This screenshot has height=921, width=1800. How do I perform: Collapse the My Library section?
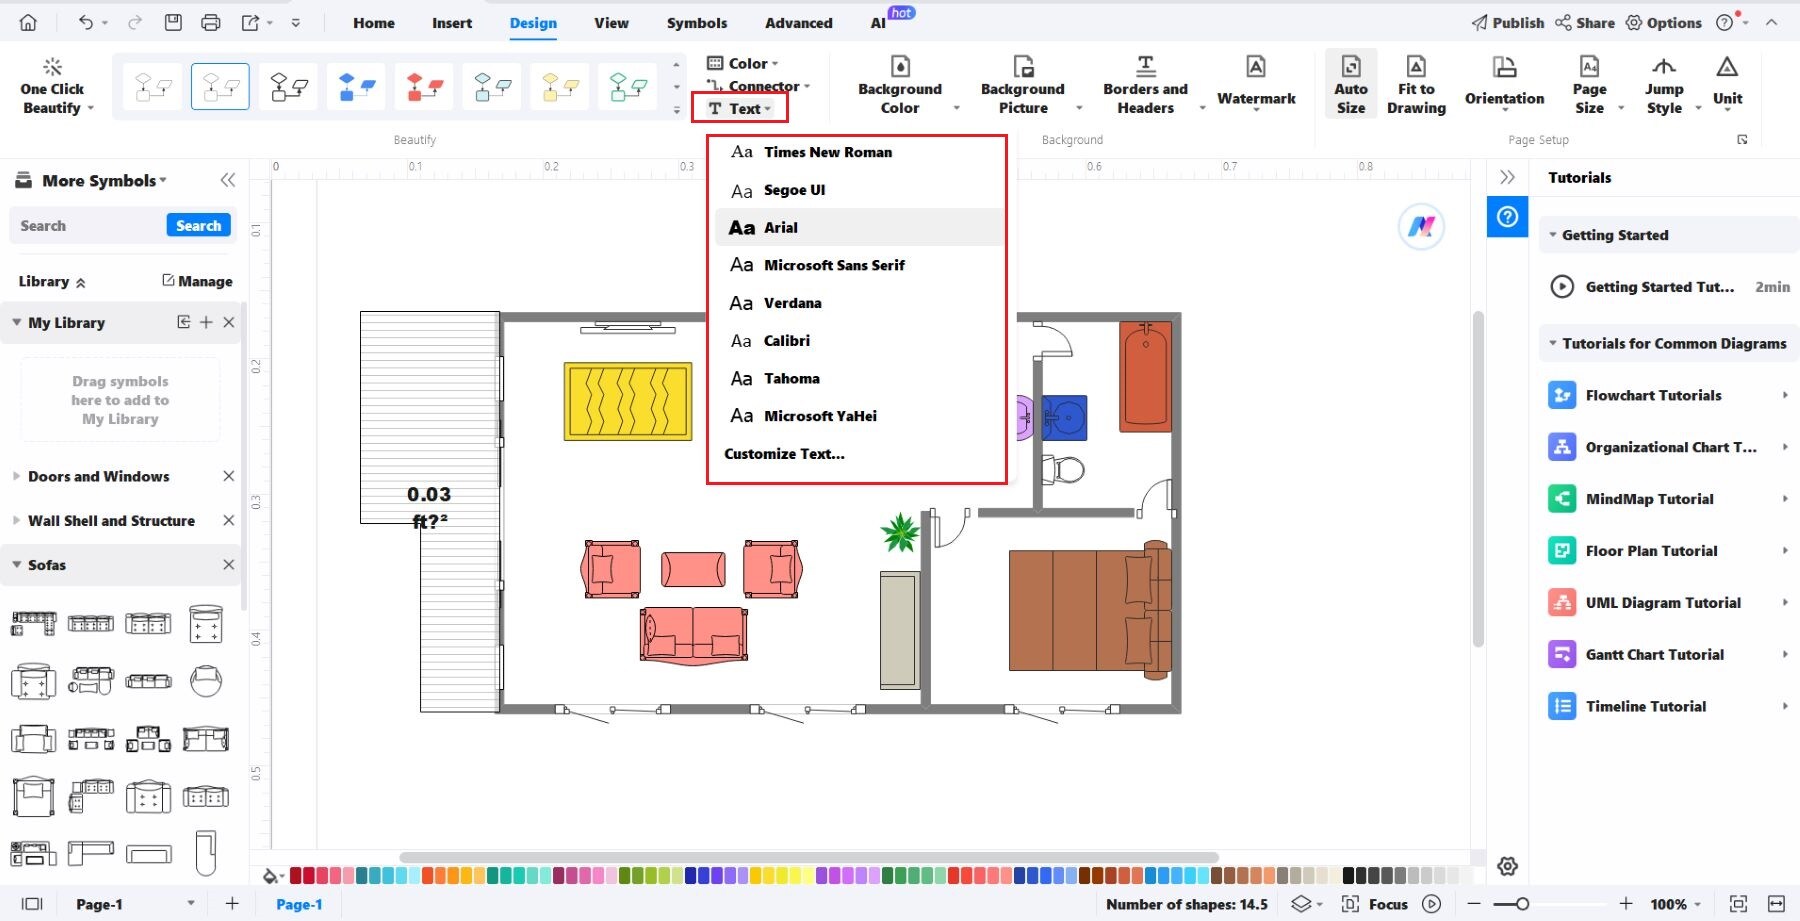(17, 322)
